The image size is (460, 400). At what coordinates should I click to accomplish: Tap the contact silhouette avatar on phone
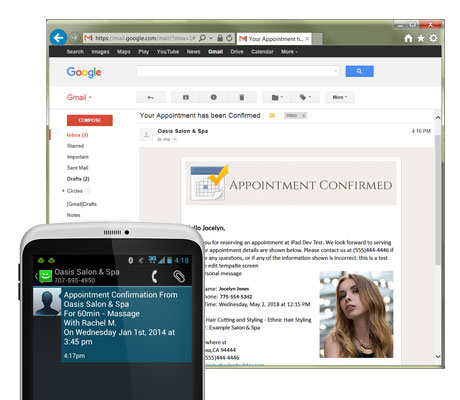click(x=47, y=302)
